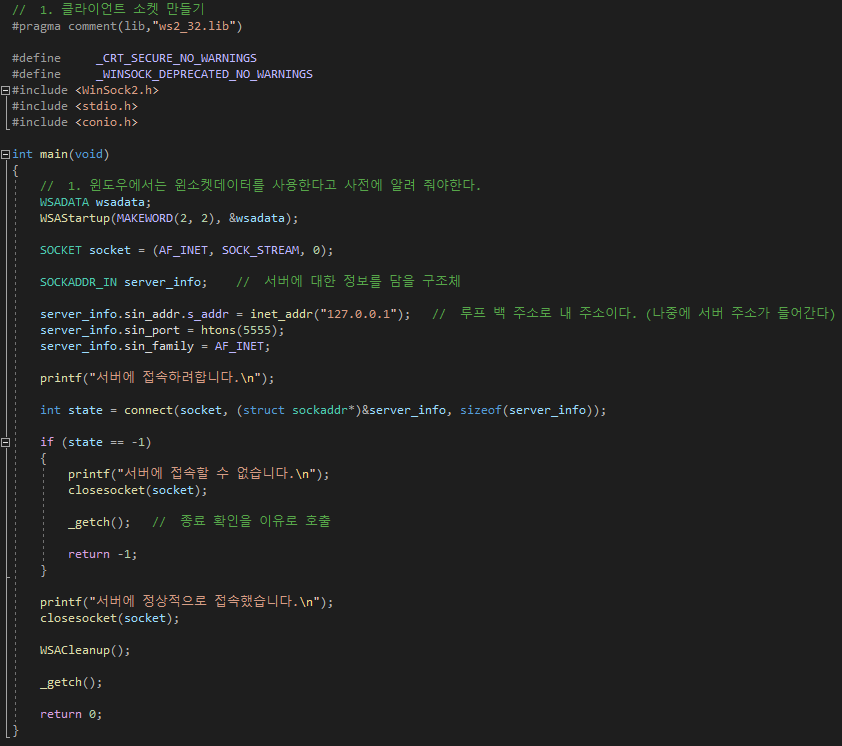
Task: Click the 루프 백 주소 comment
Action: (x=634, y=314)
